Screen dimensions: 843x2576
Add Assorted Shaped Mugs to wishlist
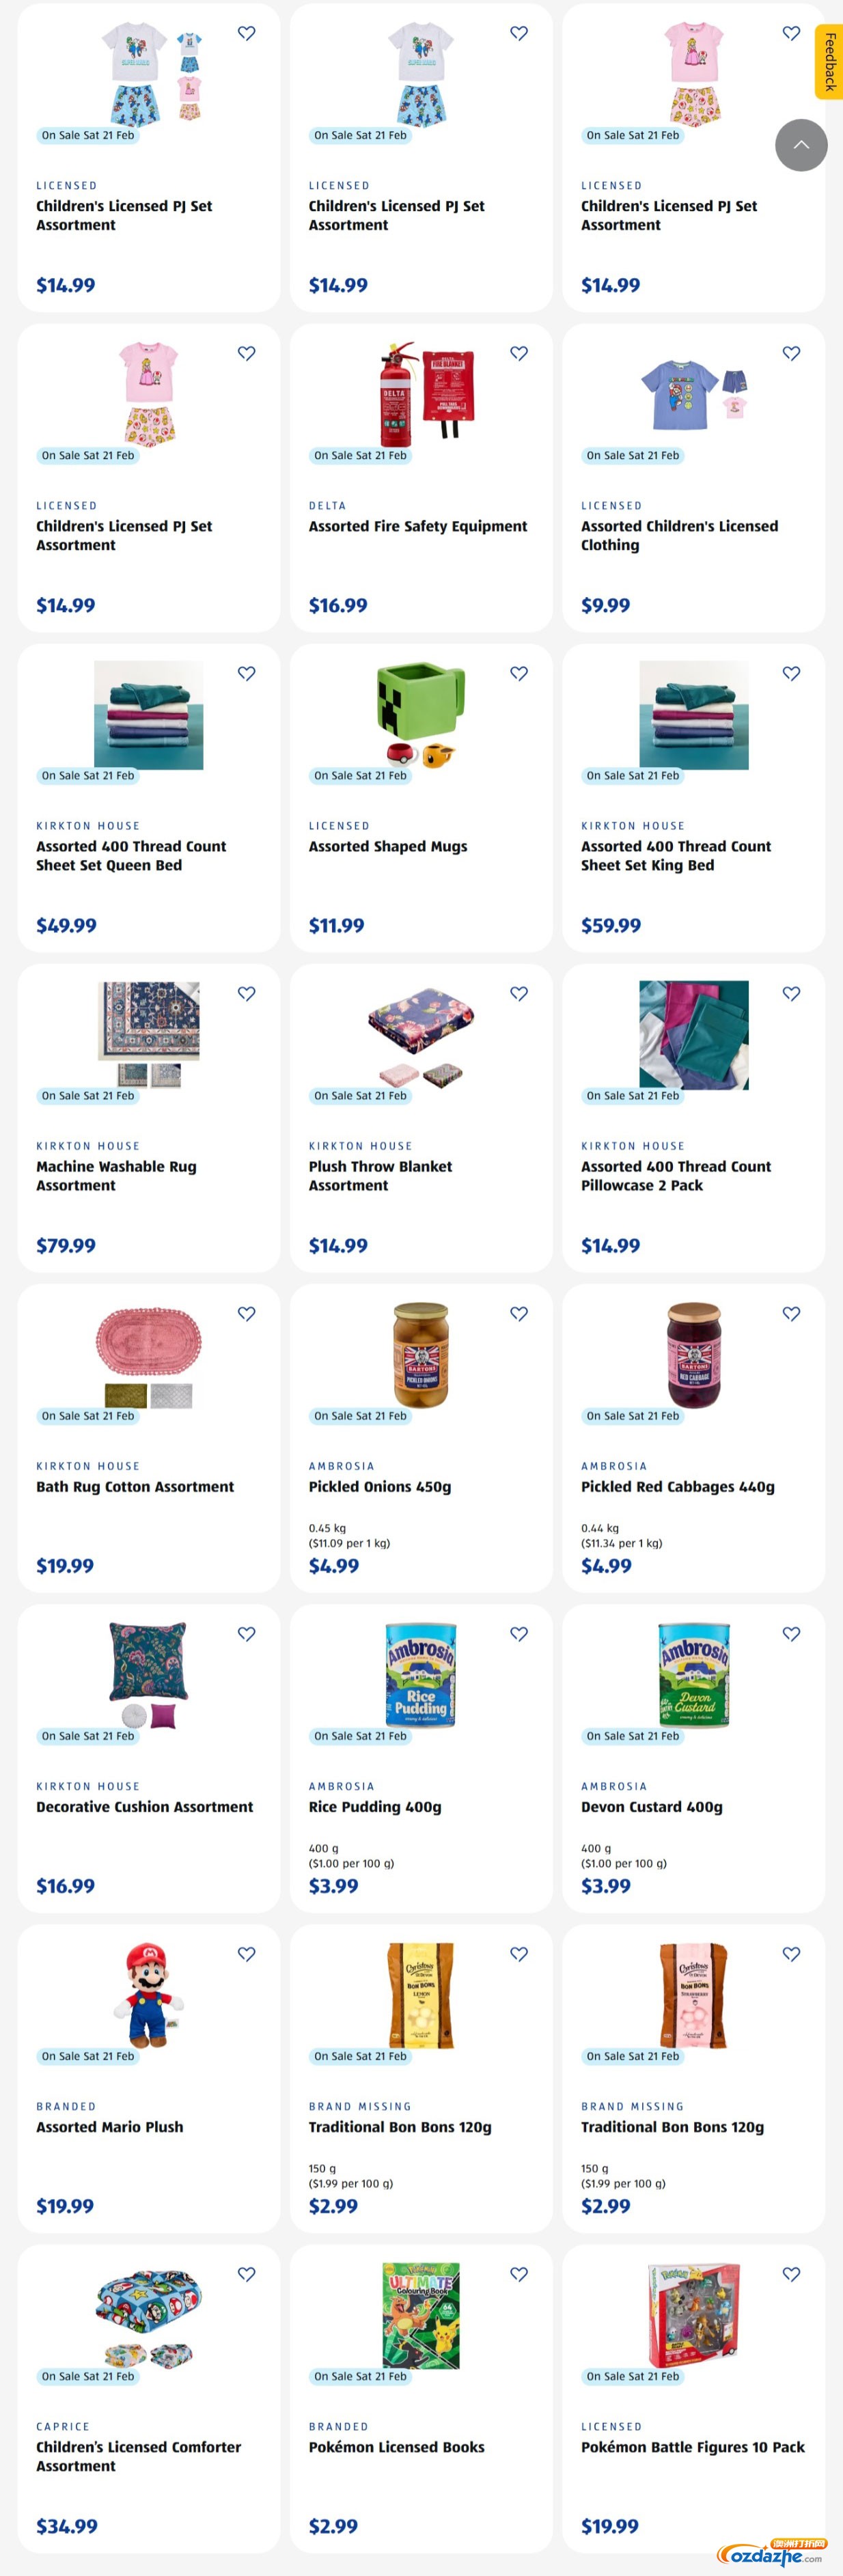point(519,673)
